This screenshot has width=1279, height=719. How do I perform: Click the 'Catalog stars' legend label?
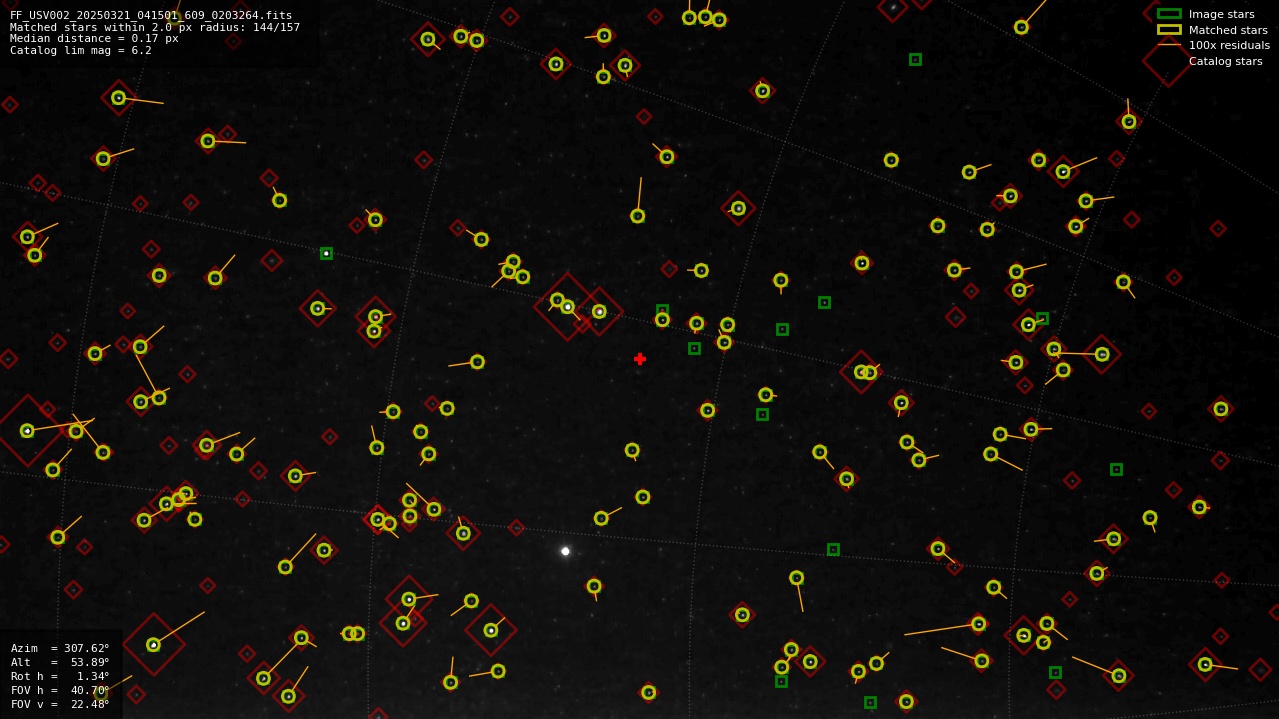(x=1225, y=61)
